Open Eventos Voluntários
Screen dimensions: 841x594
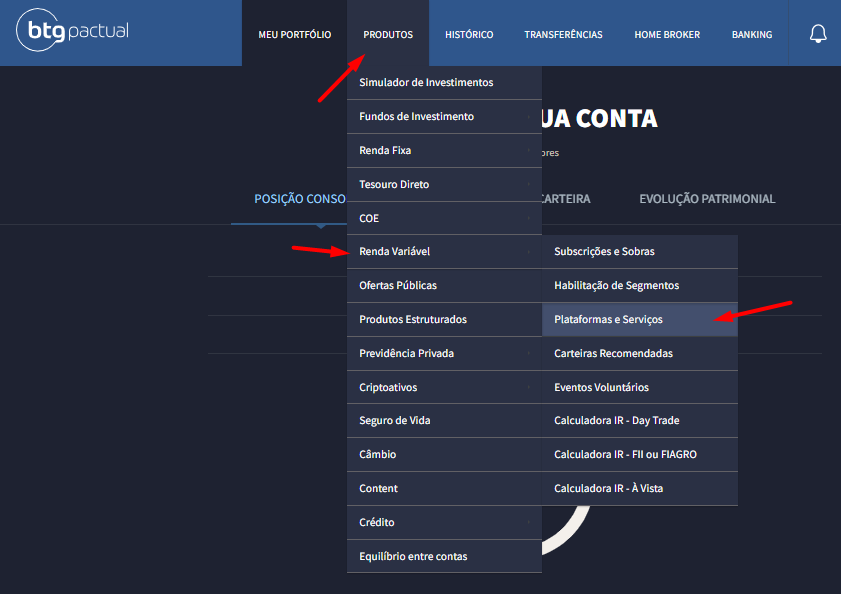point(640,387)
